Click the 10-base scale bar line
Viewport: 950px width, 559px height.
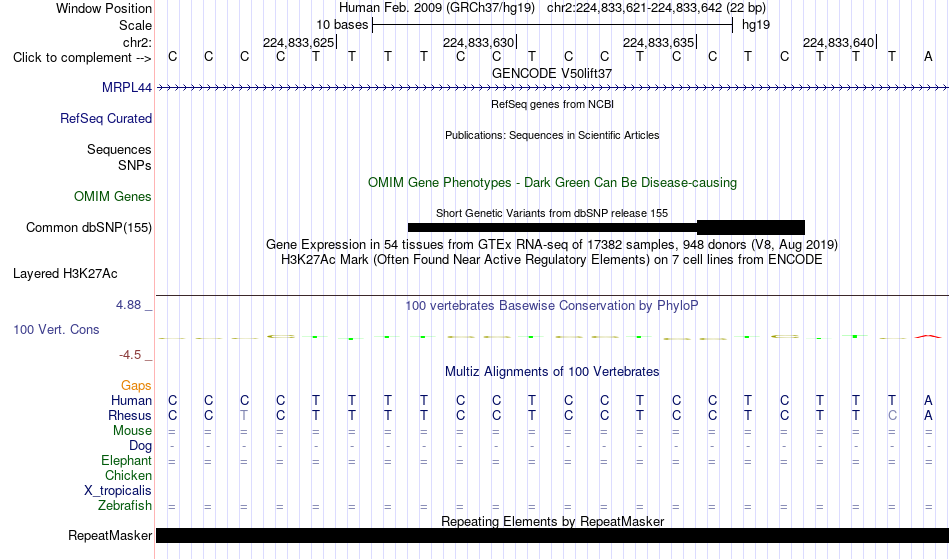click(x=553, y=25)
